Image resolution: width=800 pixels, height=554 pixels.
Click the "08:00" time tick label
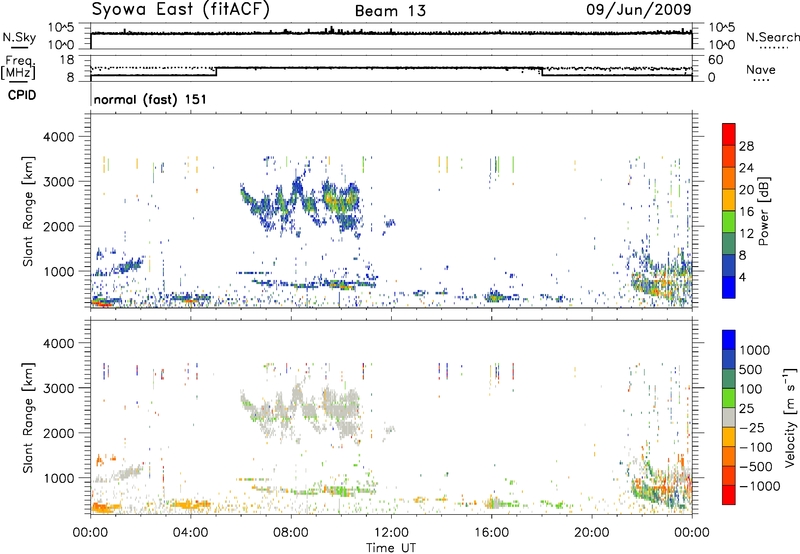(291, 533)
